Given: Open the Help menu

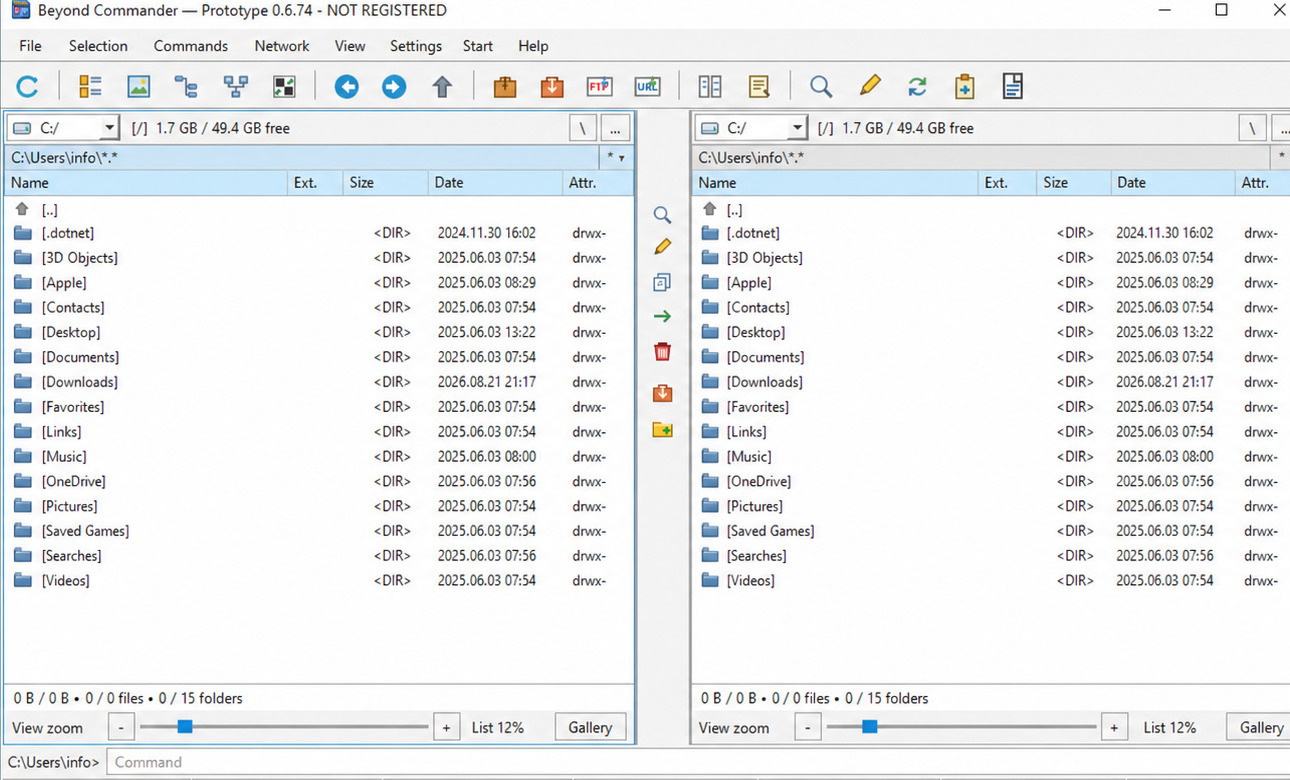Looking at the screenshot, I should click(x=533, y=46).
